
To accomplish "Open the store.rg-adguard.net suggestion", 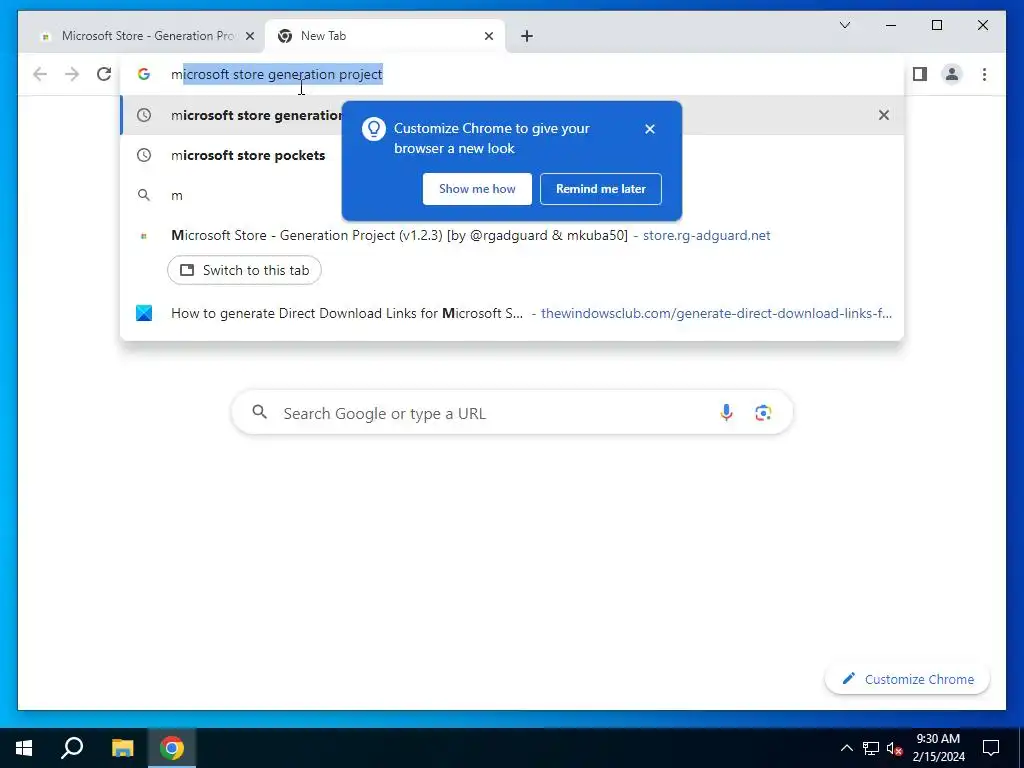I will click(x=512, y=235).
